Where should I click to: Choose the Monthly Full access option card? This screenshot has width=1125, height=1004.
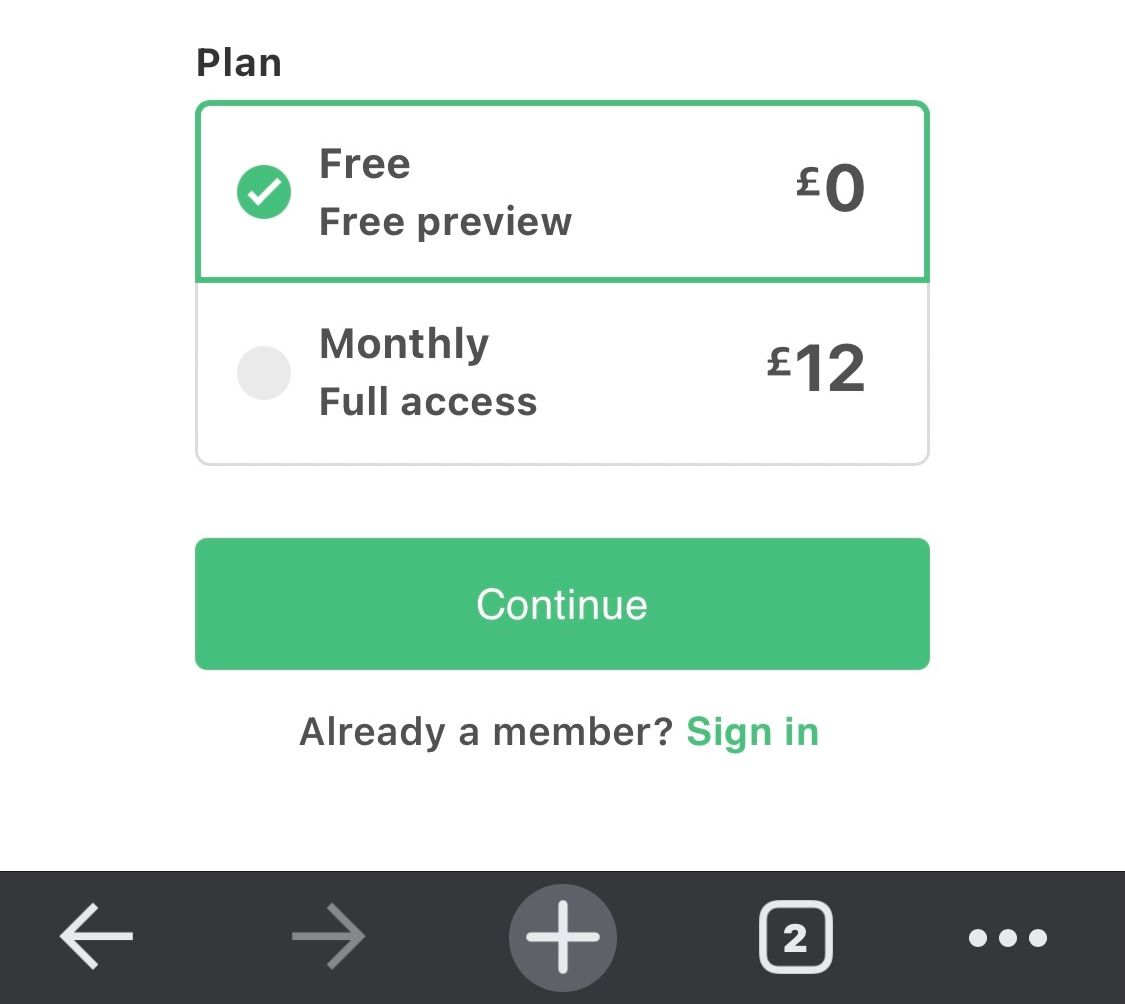click(x=562, y=373)
